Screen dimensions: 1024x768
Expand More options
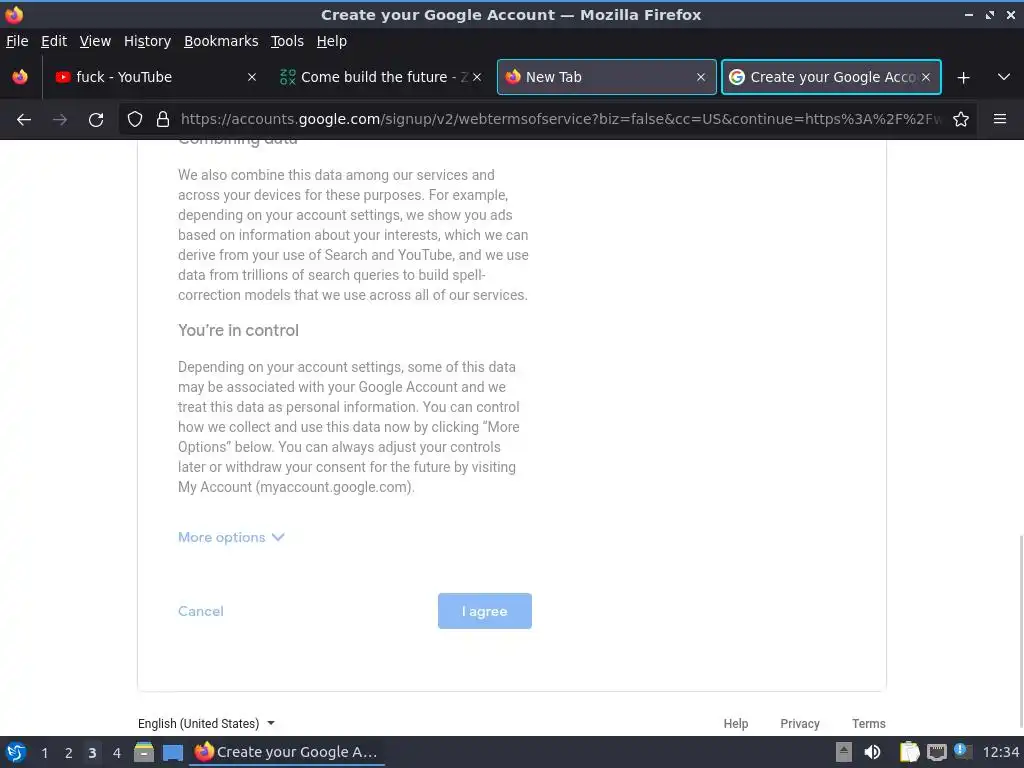pyautogui.click(x=231, y=537)
